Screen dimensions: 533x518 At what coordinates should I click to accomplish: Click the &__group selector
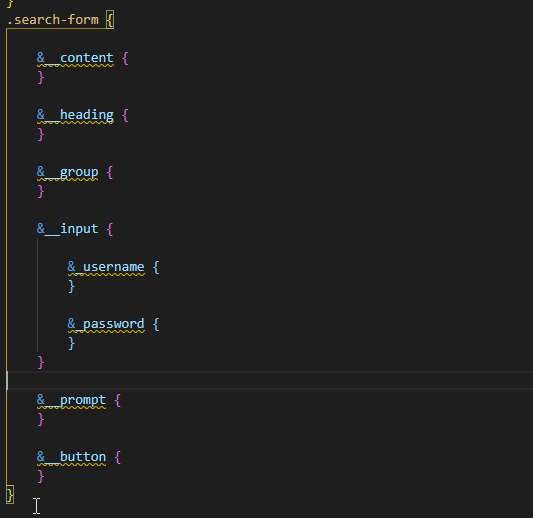pyautogui.click(x=68, y=172)
